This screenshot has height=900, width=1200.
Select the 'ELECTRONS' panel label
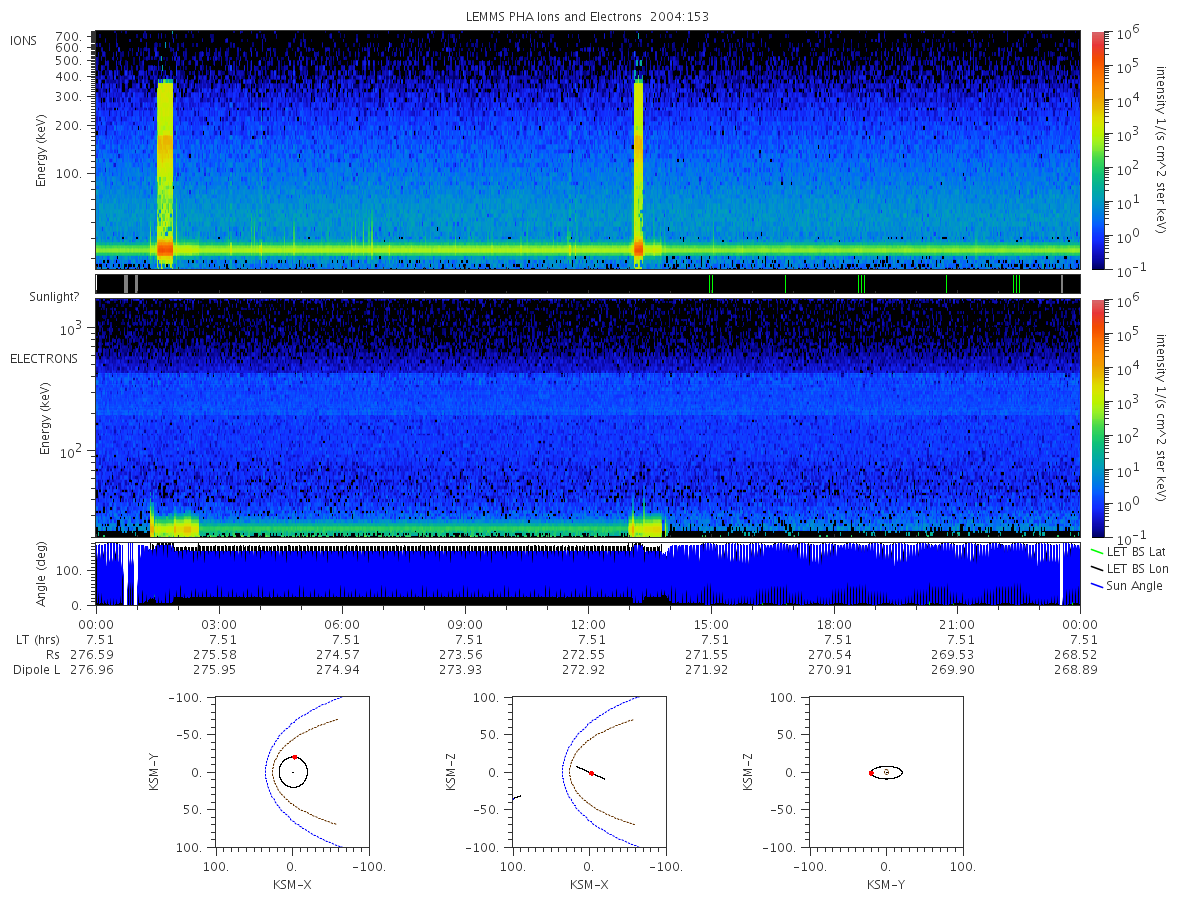[x=44, y=358]
